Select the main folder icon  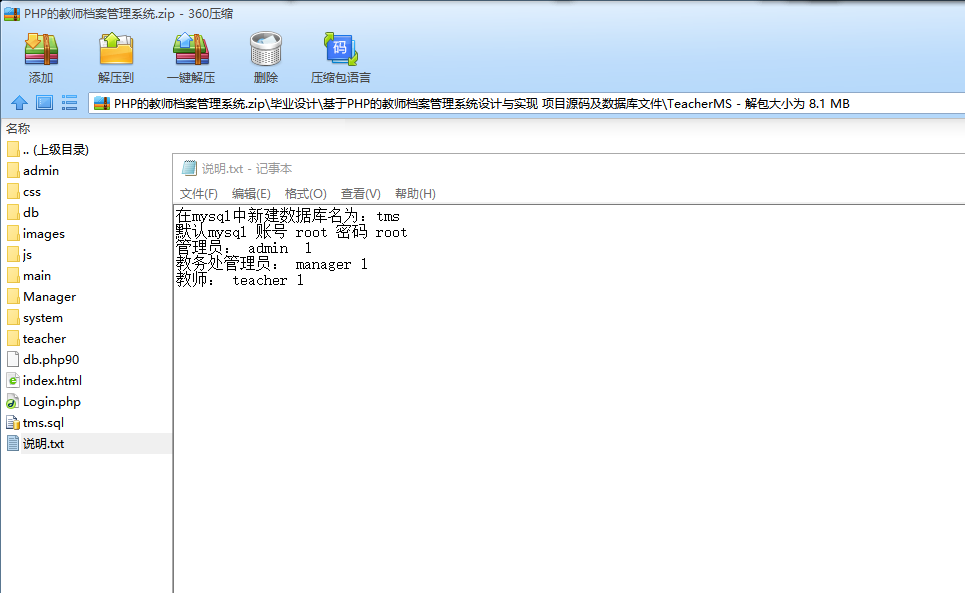coord(13,276)
